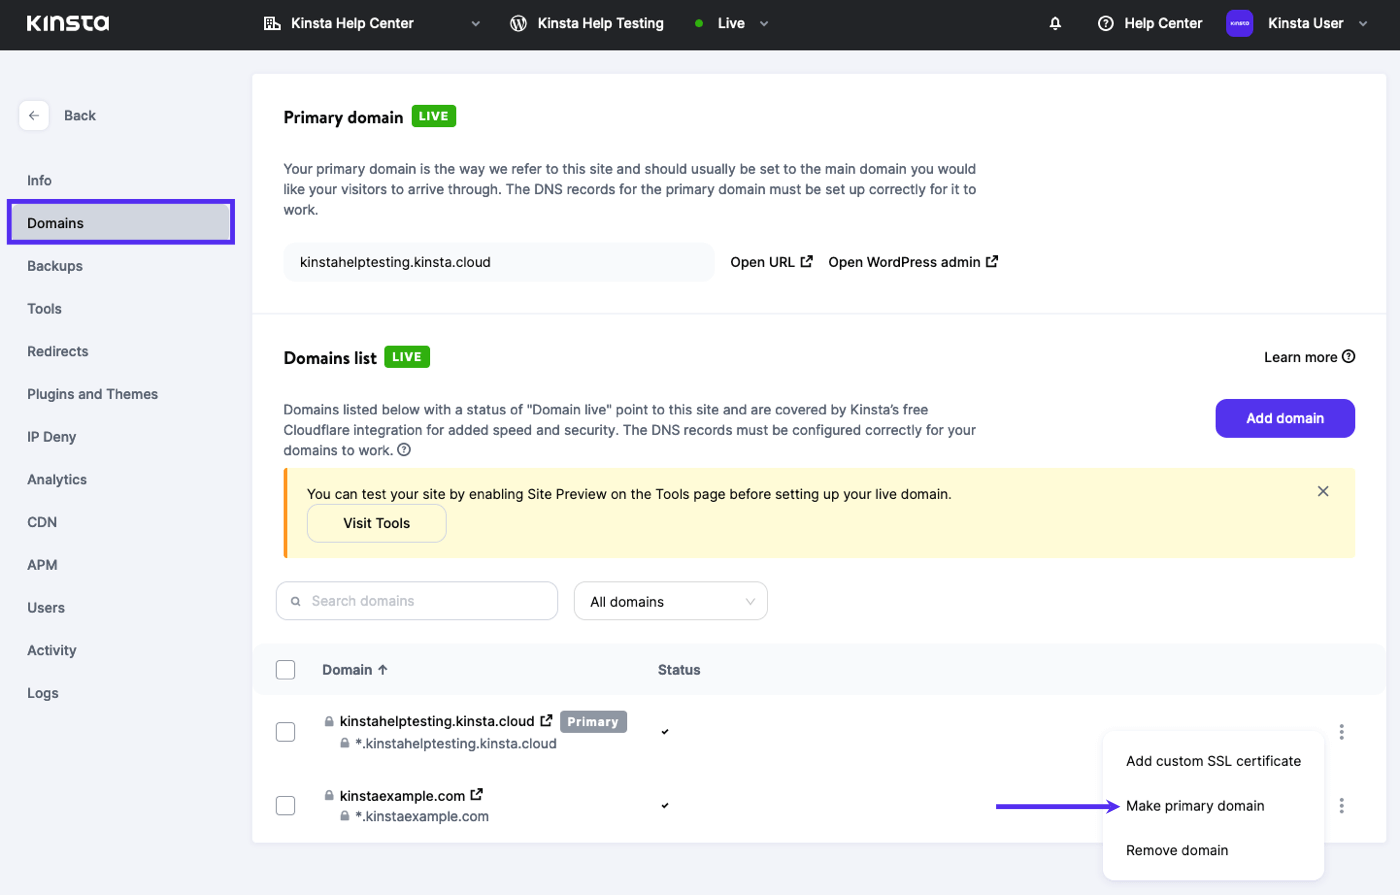Open the kebab menu for kinstahelptesting.kinsta.cloud
Image resolution: width=1400 pixels, height=895 pixels.
(1342, 732)
